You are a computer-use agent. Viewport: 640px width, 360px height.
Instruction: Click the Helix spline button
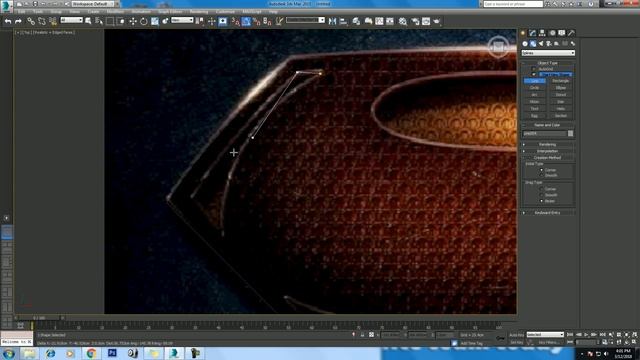[x=560, y=109]
